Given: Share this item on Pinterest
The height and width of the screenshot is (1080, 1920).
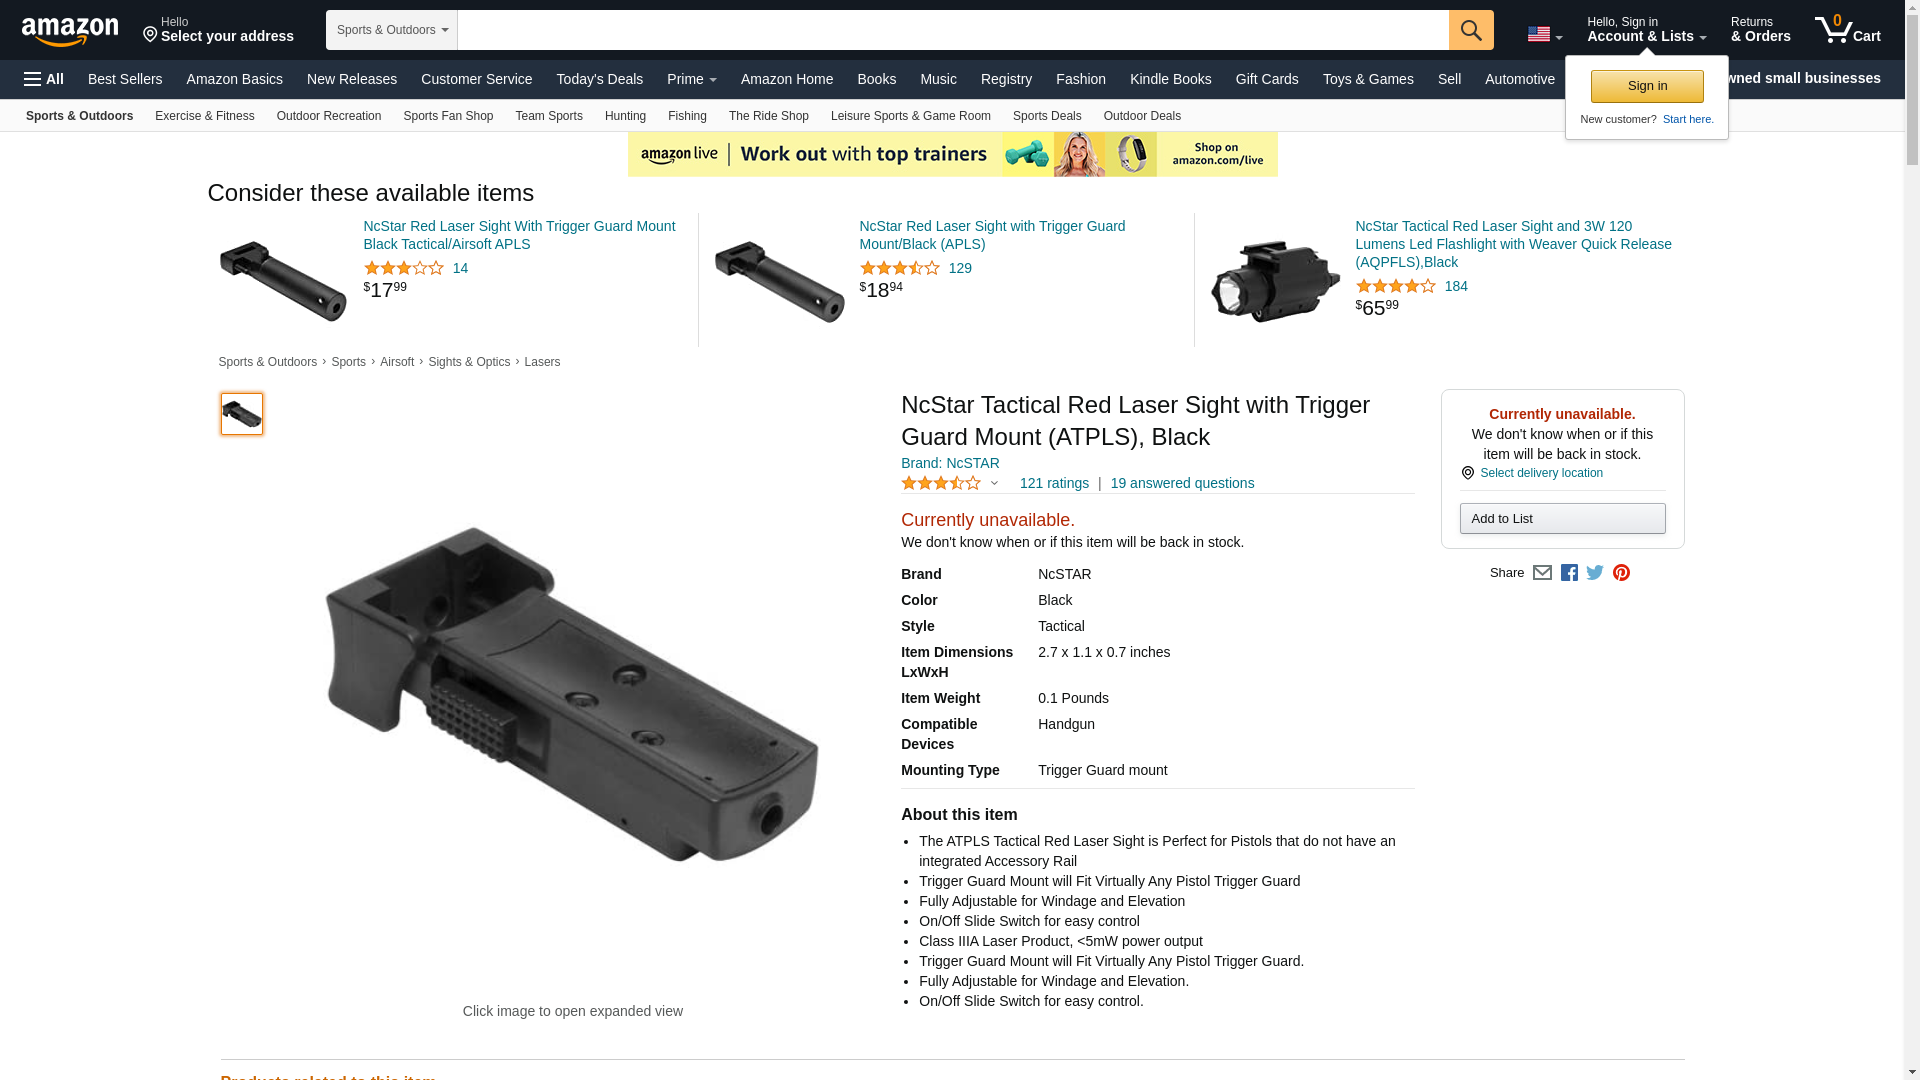Looking at the screenshot, I should pyautogui.click(x=1621, y=573).
